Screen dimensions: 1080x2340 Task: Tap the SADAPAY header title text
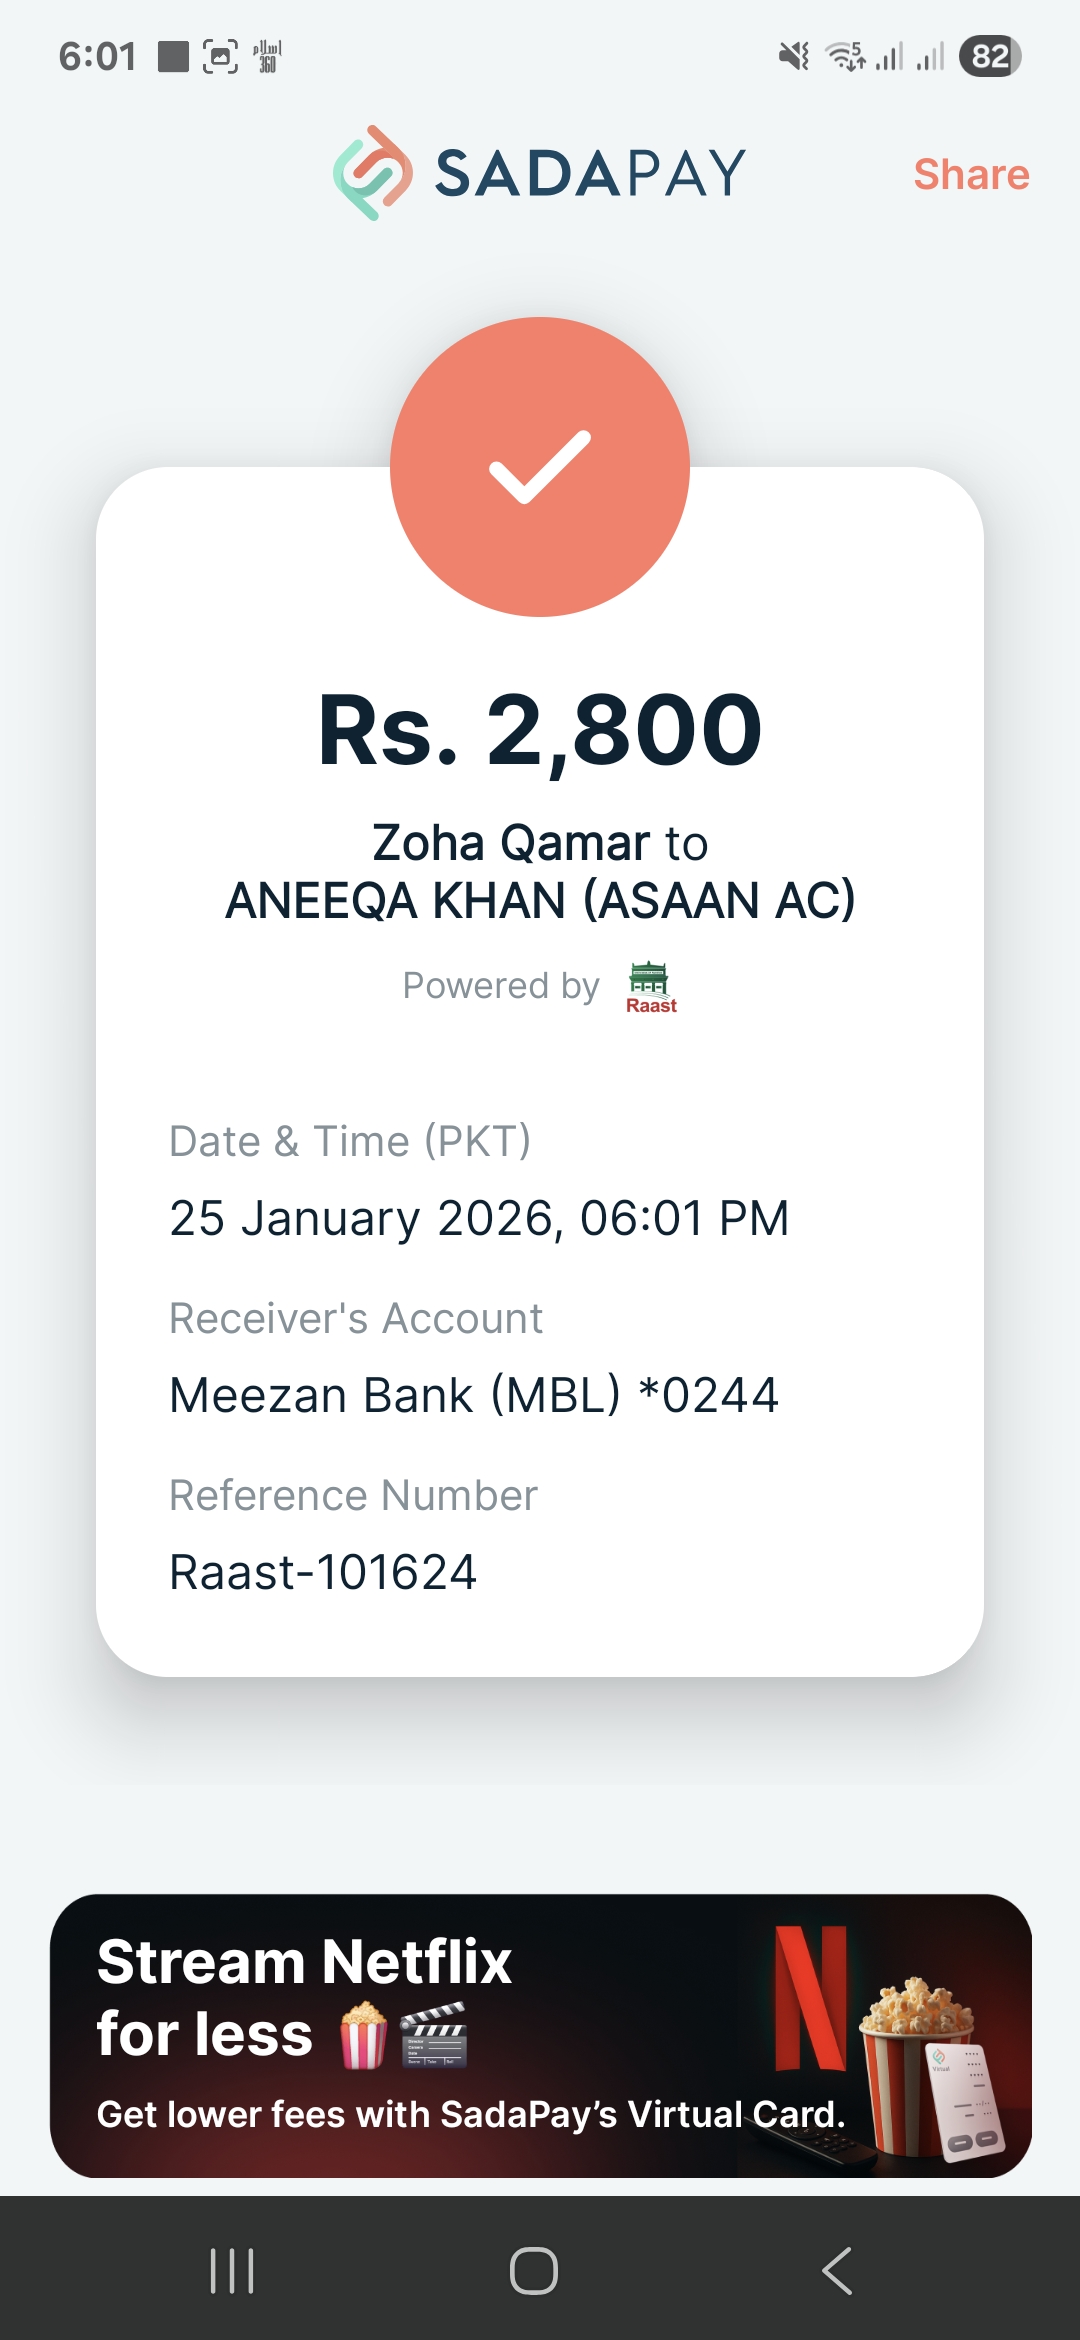(x=590, y=173)
